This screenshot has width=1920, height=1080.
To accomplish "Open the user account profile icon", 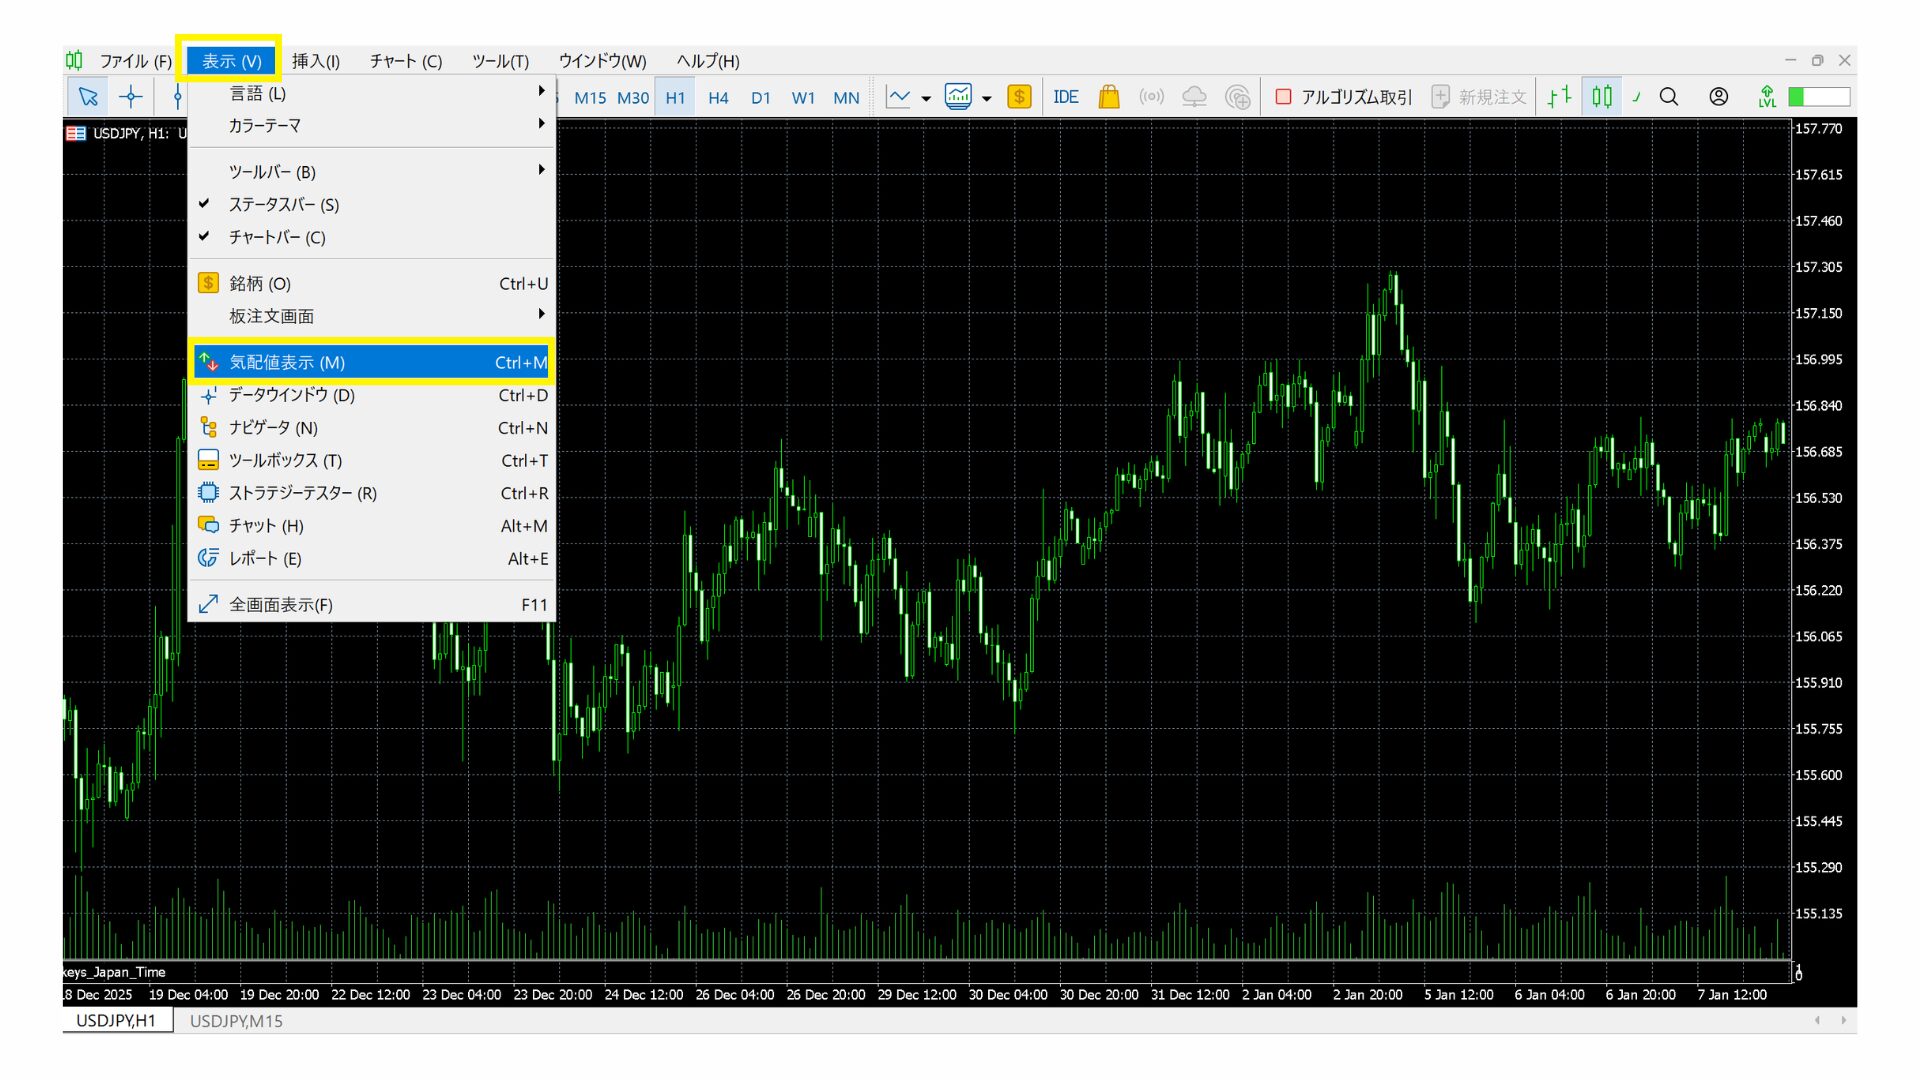I will (1718, 97).
